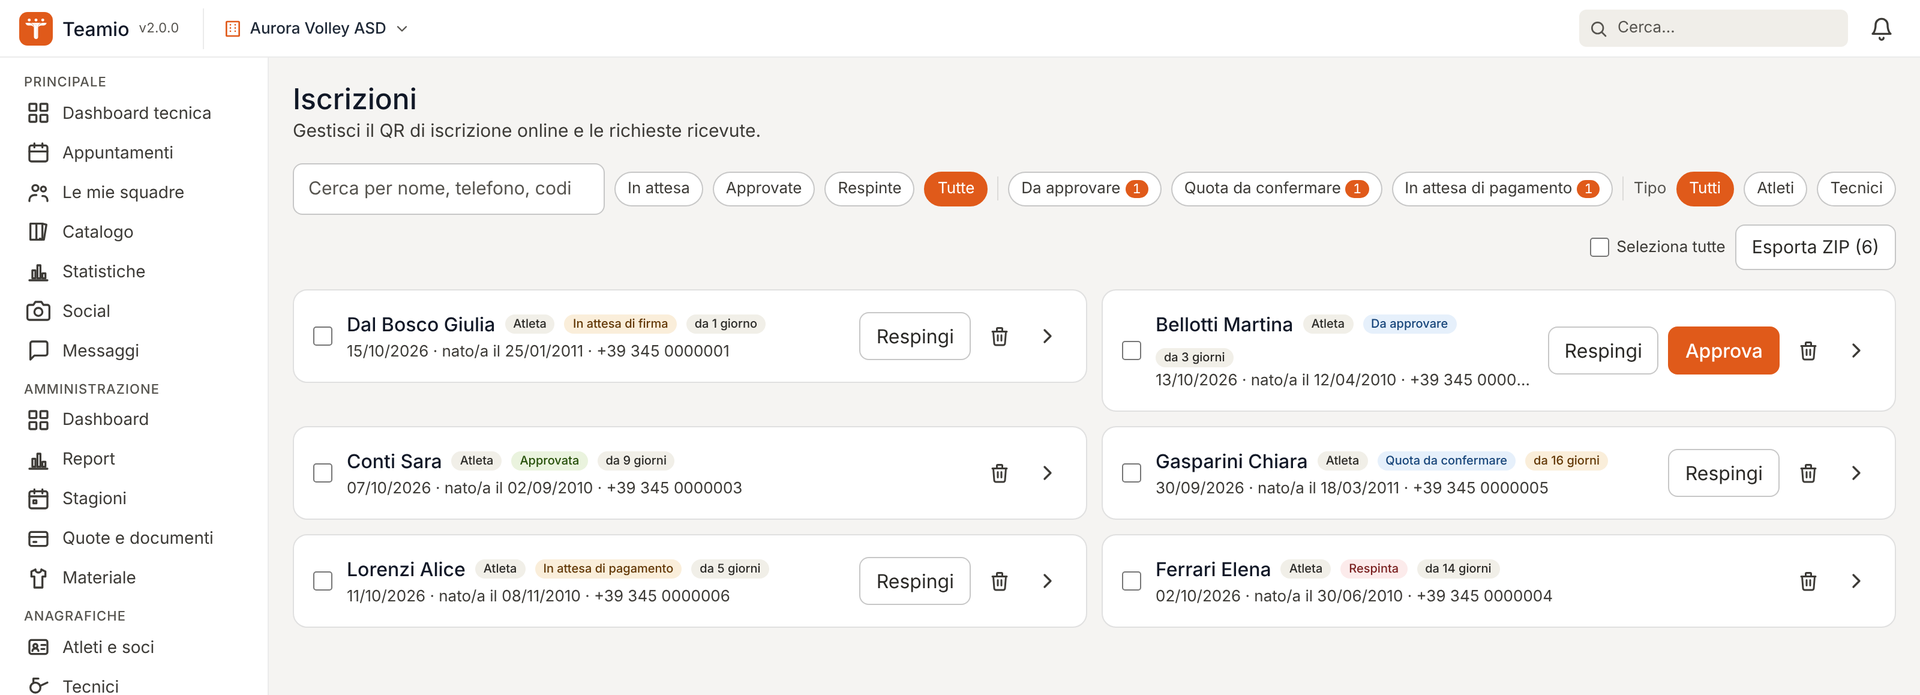1920x695 pixels.
Task: Show In attesa di pagamento registrations
Action: (x=1501, y=189)
